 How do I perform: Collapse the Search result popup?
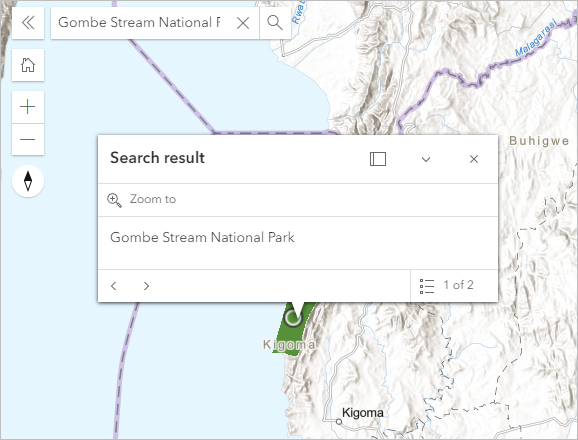coord(426,159)
